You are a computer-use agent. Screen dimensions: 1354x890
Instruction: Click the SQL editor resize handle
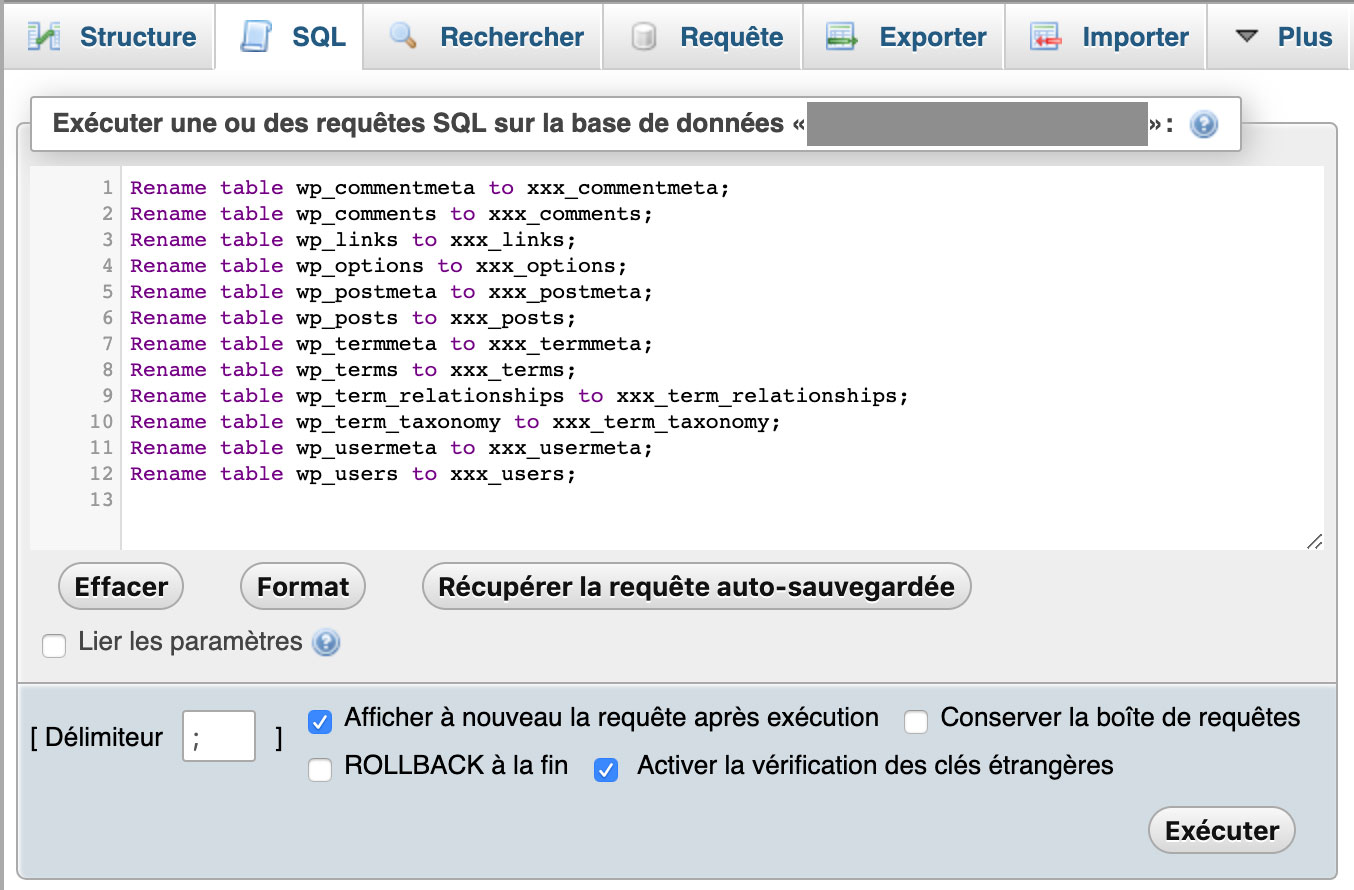tap(1314, 541)
